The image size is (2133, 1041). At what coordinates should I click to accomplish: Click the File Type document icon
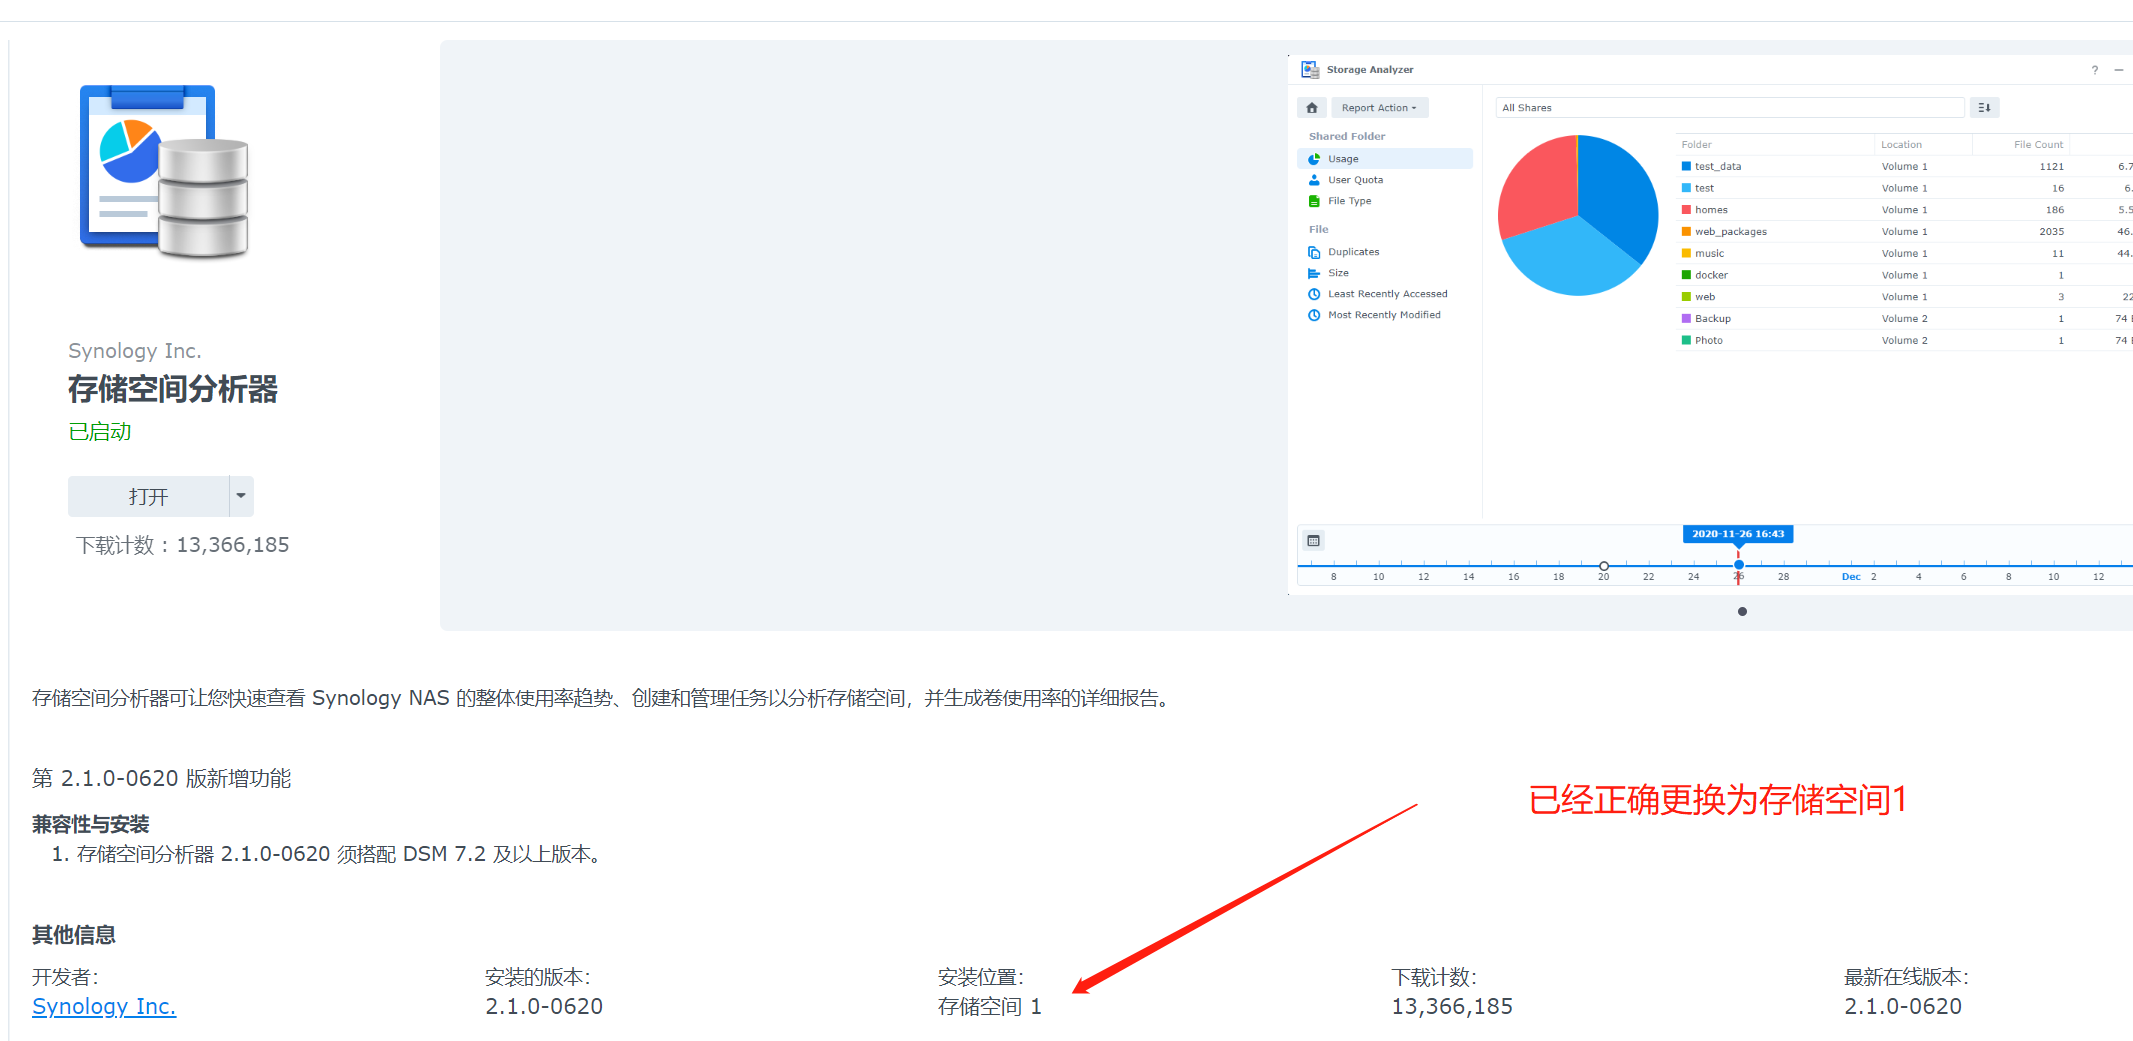click(1314, 201)
